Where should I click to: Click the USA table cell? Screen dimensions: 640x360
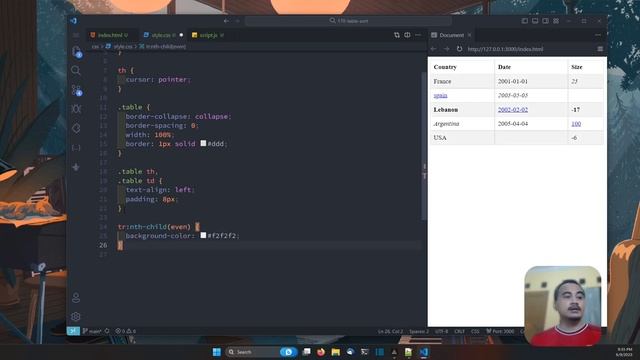(x=462, y=138)
